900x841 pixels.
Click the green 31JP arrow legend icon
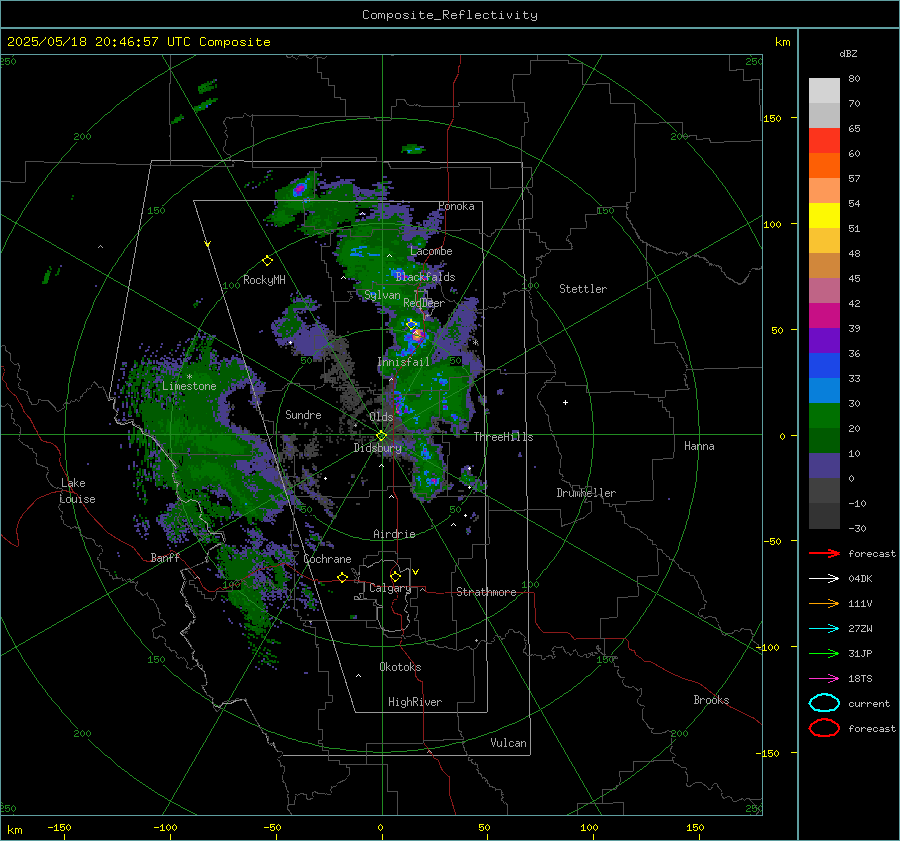824,653
